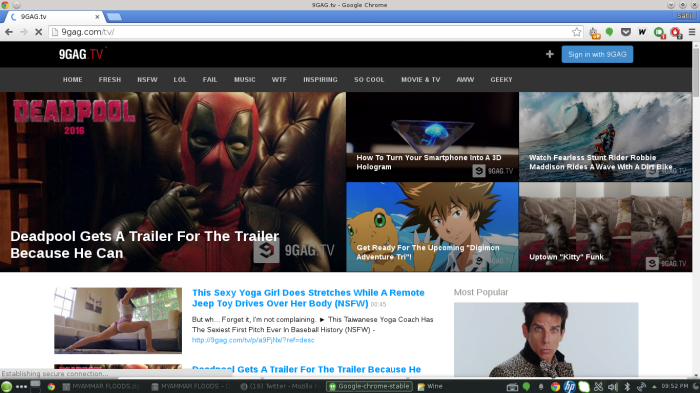This screenshot has height=393, width=700.
Task: Switch to Google-chrome-stable taskbar window
Action: point(370,386)
